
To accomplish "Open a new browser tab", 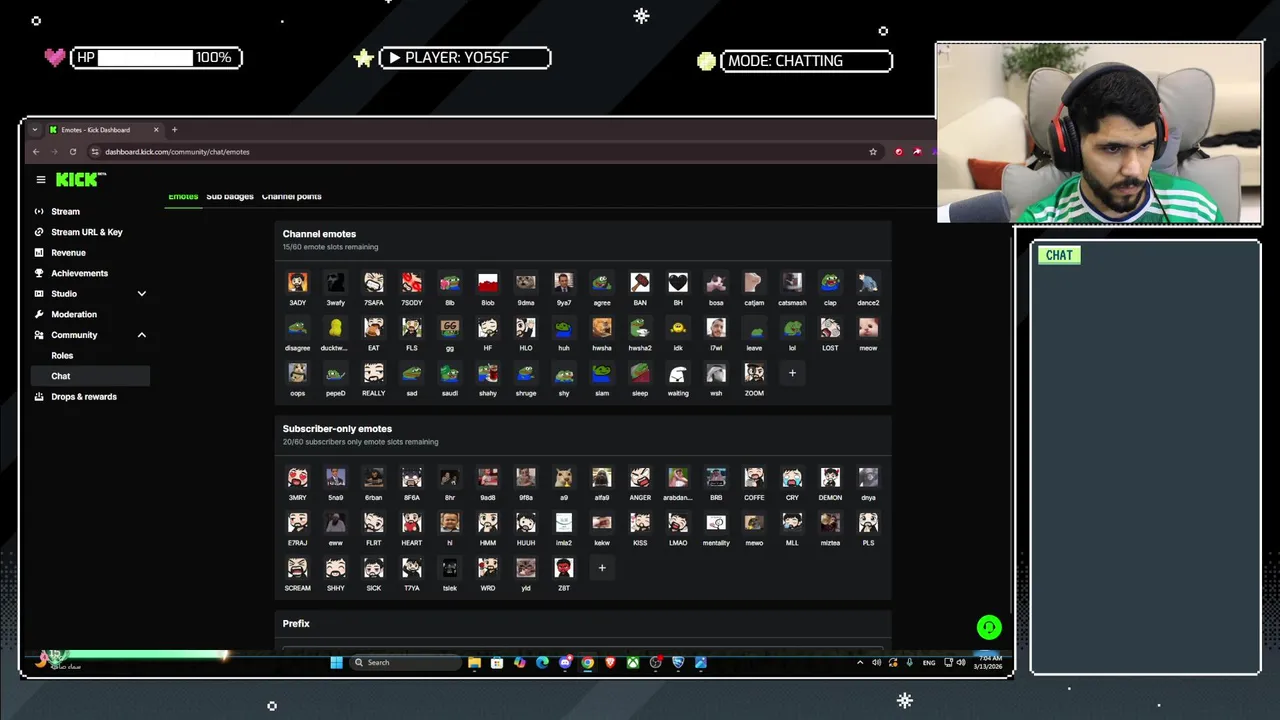I will tap(174, 130).
